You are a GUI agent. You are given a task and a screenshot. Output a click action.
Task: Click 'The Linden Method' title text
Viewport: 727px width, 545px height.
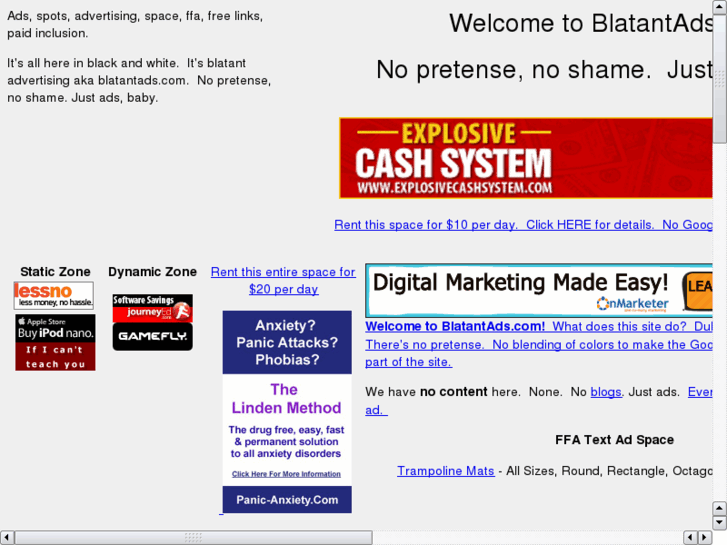286,398
